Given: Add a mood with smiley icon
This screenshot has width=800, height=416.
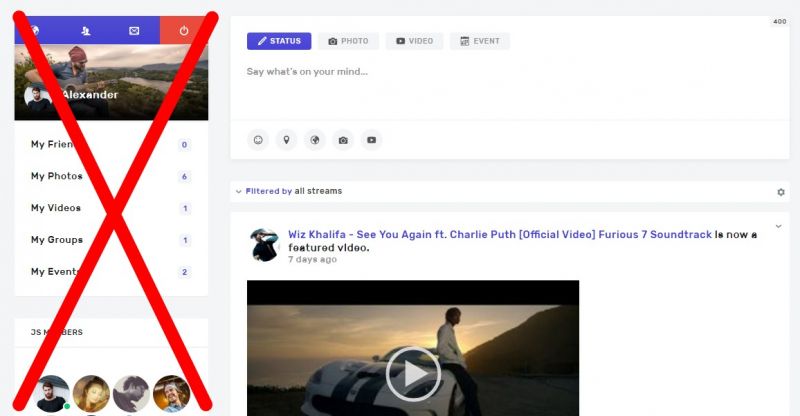Looking at the screenshot, I should [x=258, y=140].
